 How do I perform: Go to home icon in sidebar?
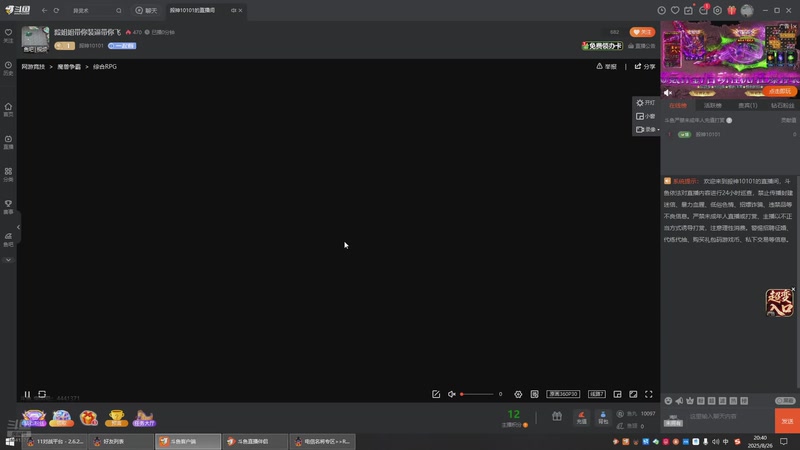point(8,110)
